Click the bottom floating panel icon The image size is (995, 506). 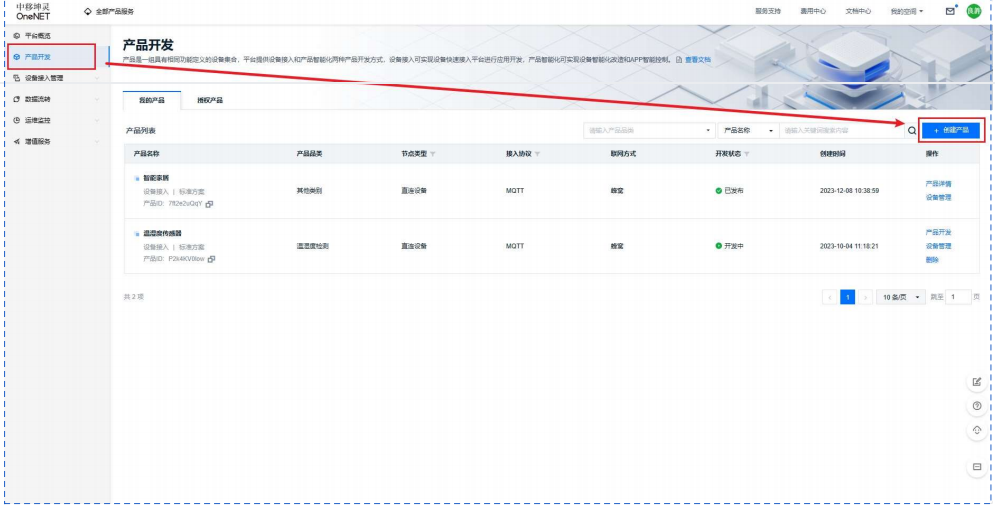[x=977, y=467]
